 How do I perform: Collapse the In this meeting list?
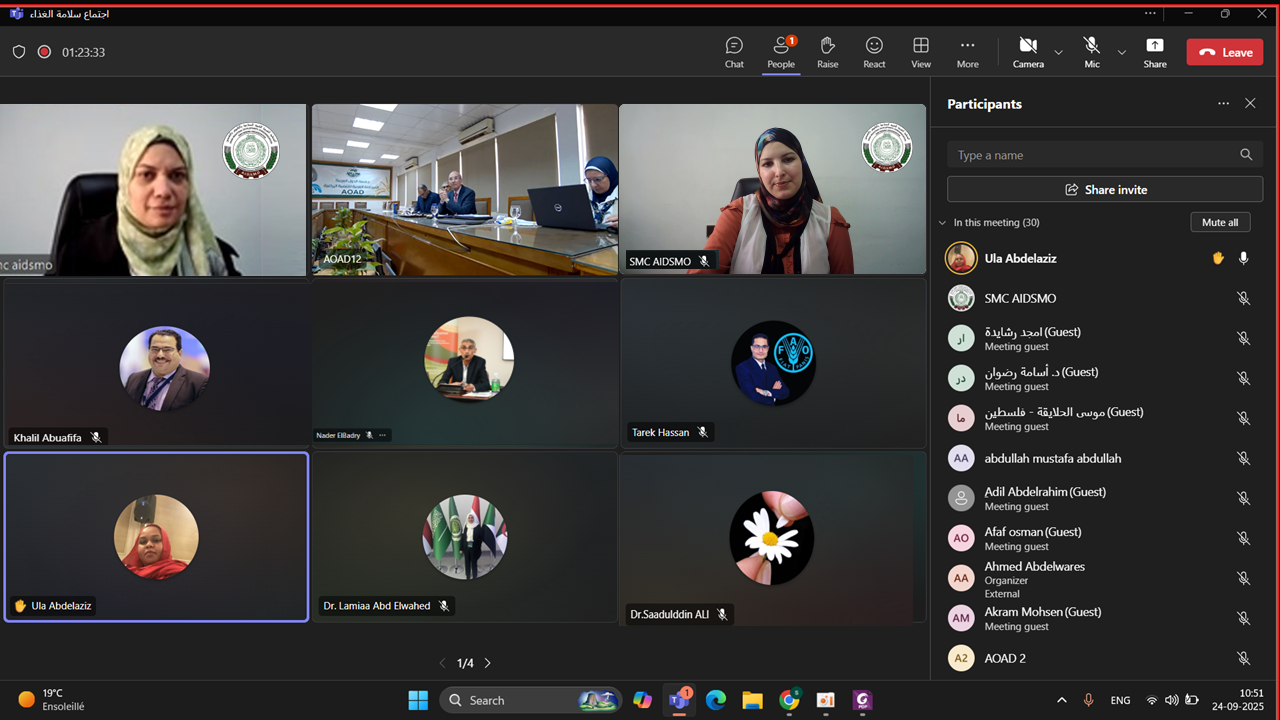tap(942, 223)
